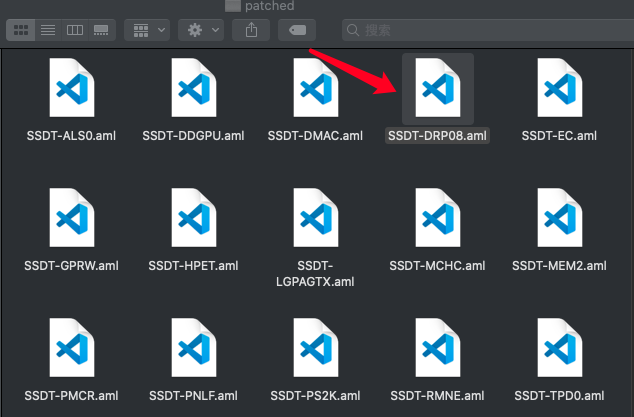Viewport: 634px width, 417px height.
Task: Select the SSDT-DRP08.aml file icon
Action: (438, 88)
